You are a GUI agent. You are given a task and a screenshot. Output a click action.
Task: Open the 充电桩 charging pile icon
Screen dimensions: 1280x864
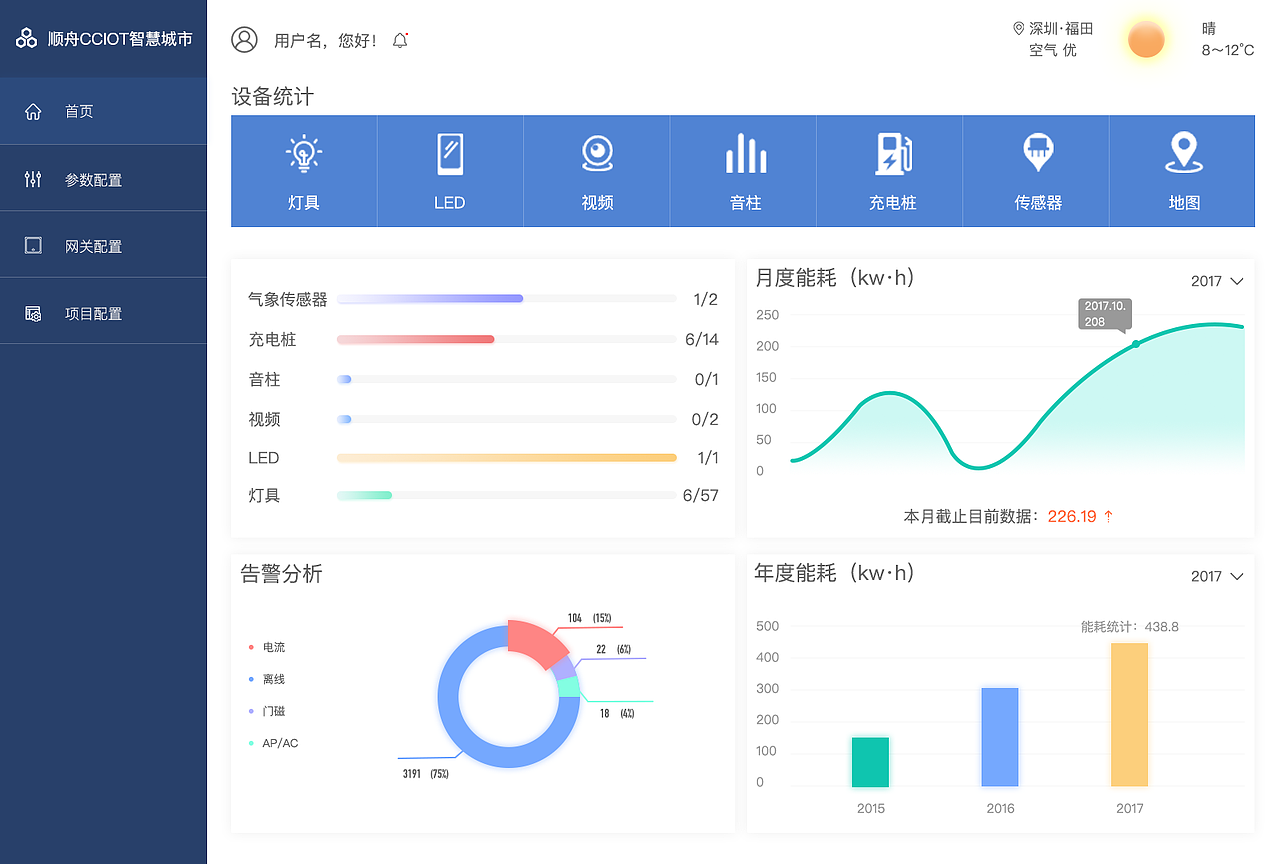pyautogui.click(x=889, y=153)
